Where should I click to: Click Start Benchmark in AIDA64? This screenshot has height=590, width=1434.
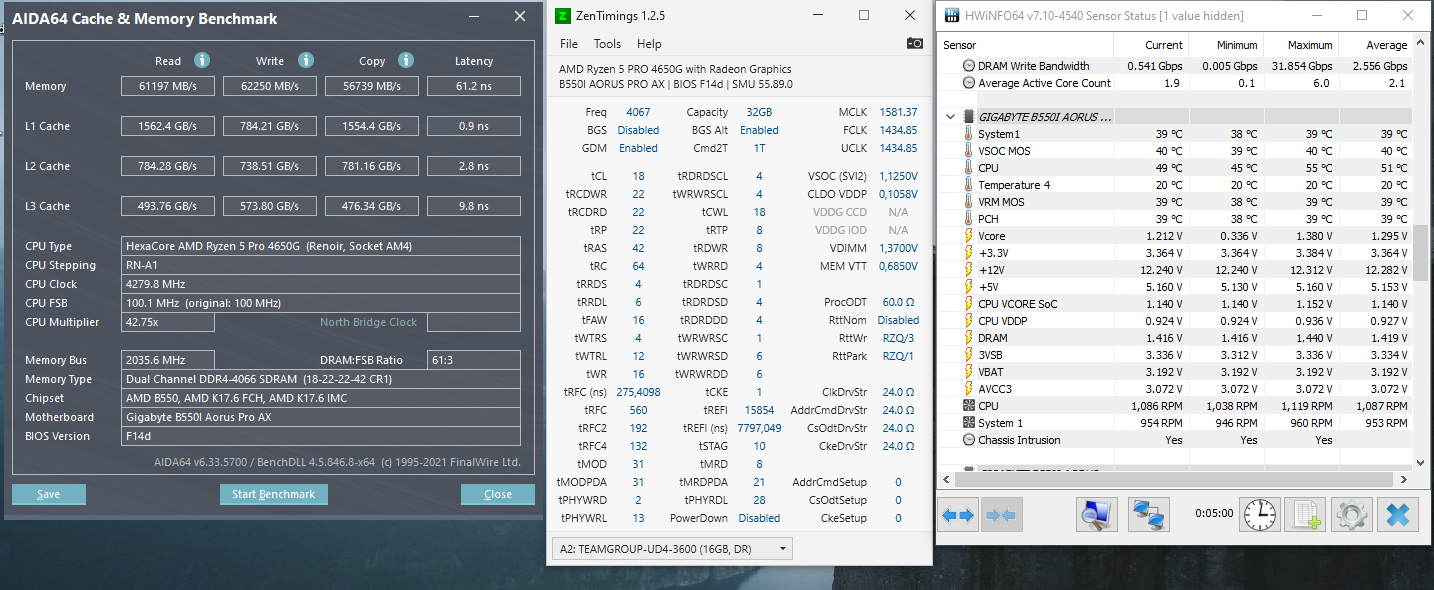coord(273,494)
